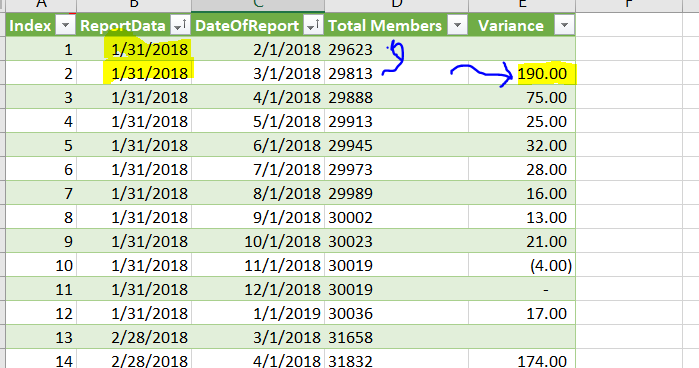Image resolution: width=699 pixels, height=368 pixels.
Task: Click the 29973 total members cell
Action: pos(396,170)
